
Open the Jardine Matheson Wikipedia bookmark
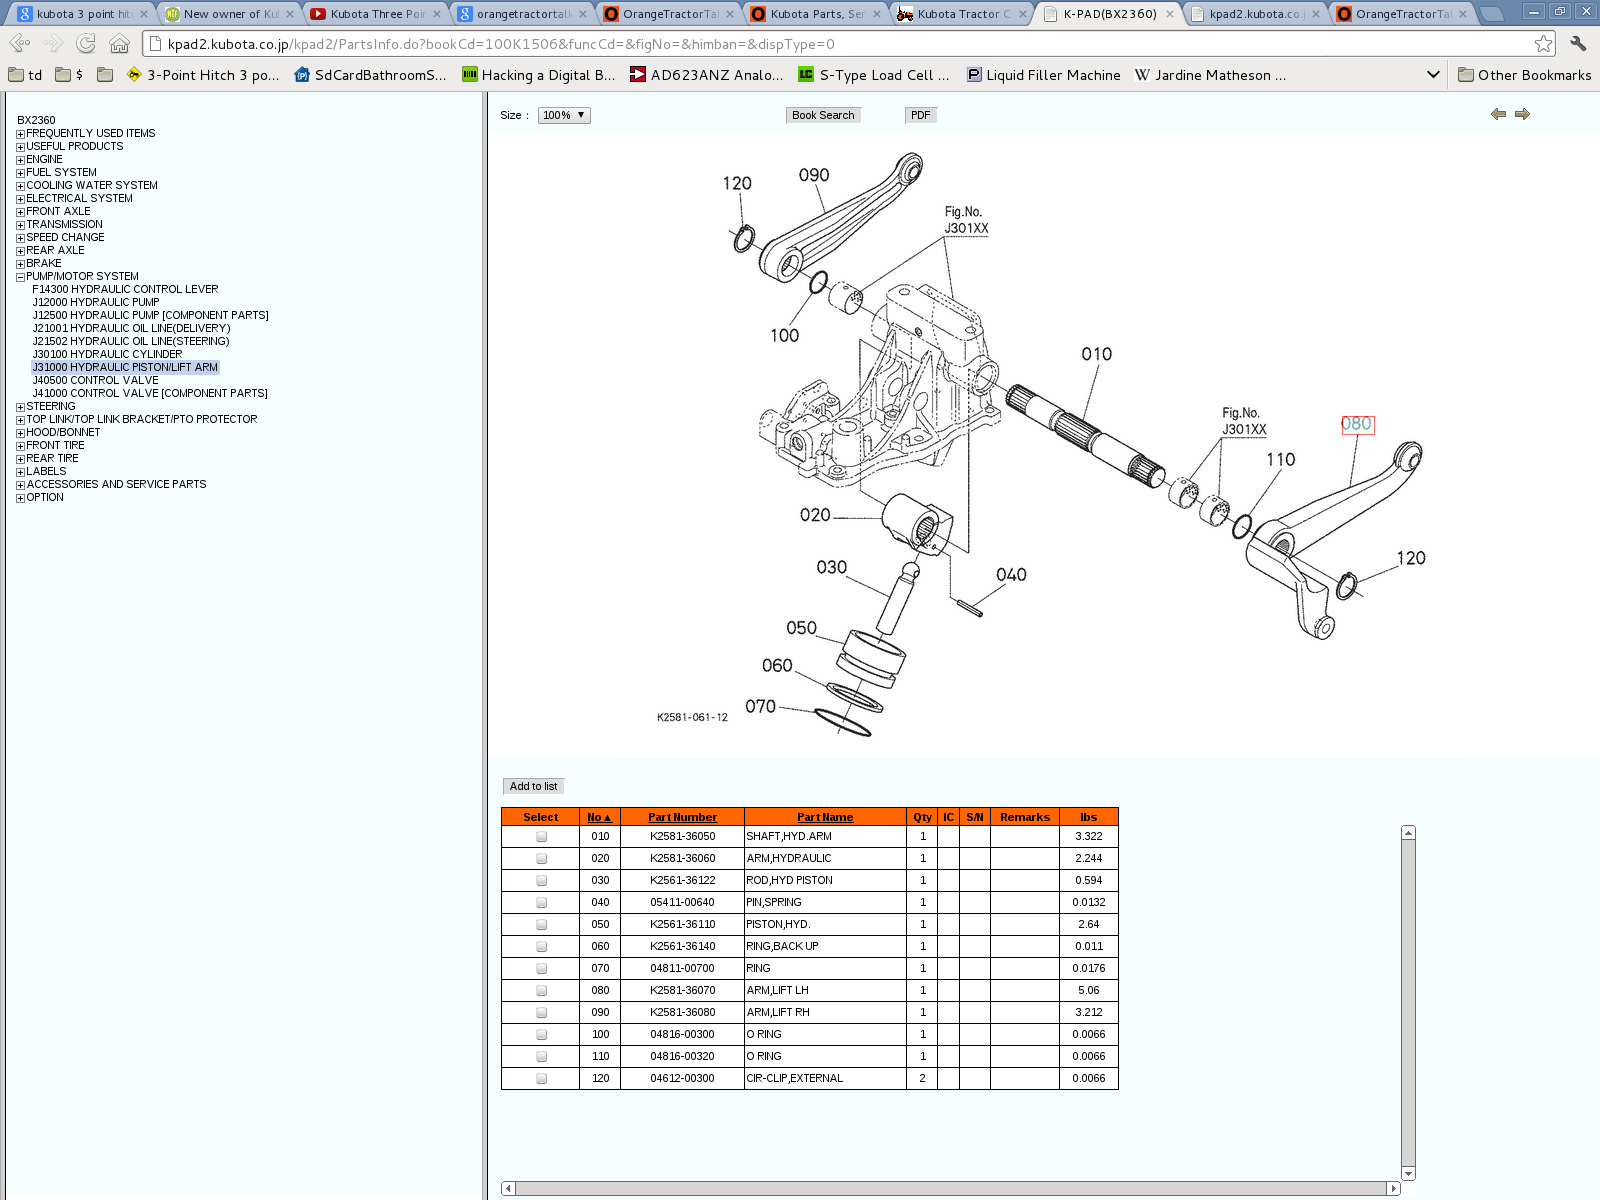[x=1210, y=75]
